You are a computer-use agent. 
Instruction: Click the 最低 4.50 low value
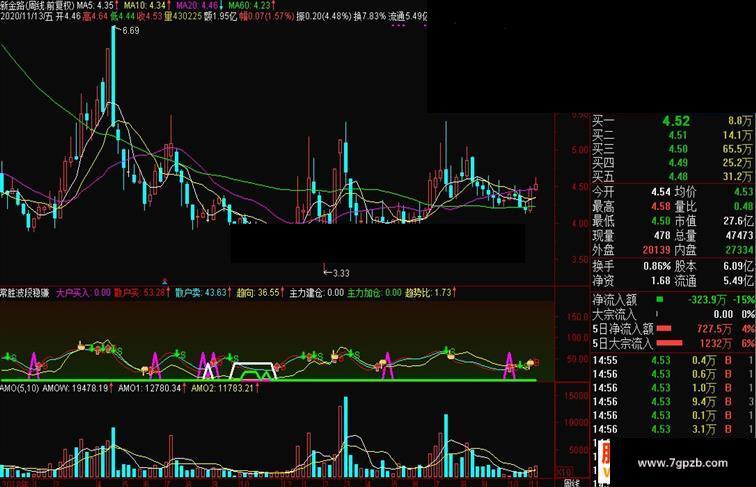pyautogui.click(x=661, y=221)
